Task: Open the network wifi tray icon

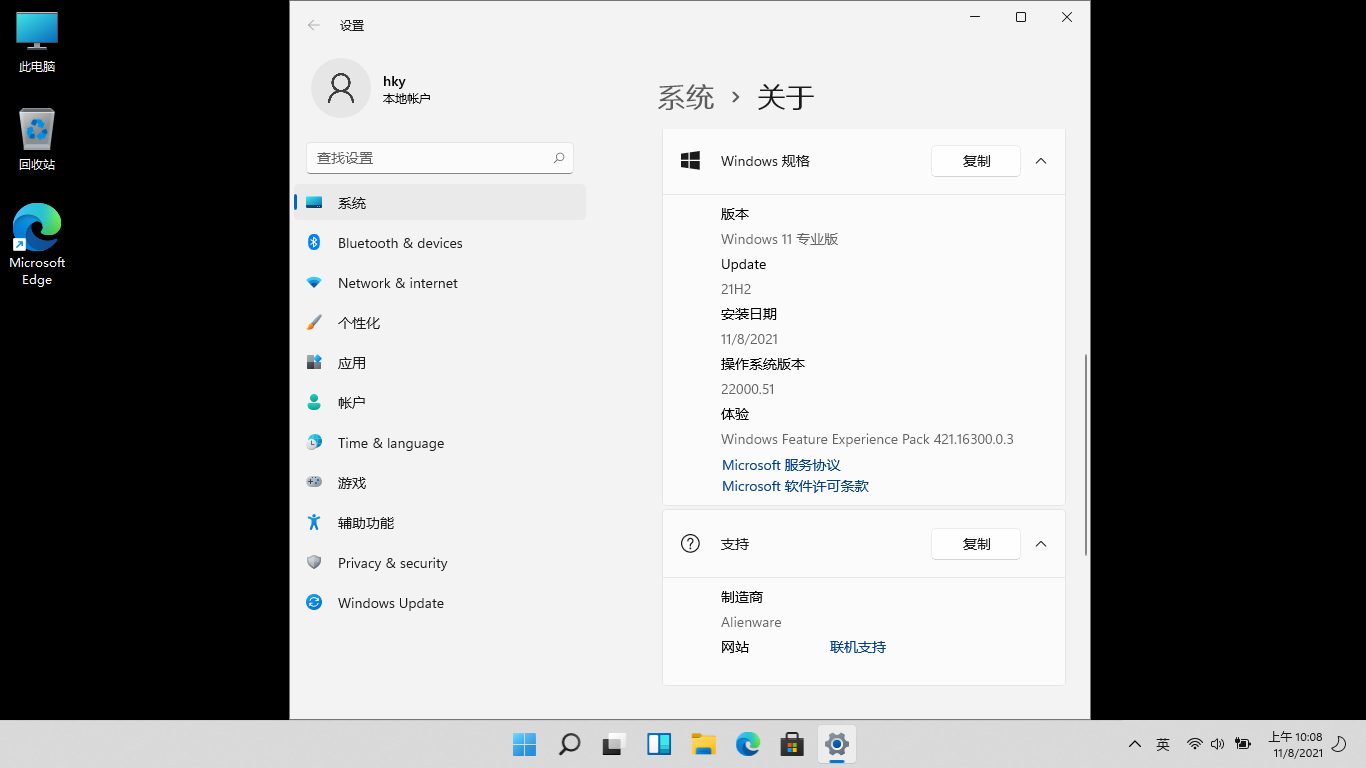Action: click(1194, 744)
